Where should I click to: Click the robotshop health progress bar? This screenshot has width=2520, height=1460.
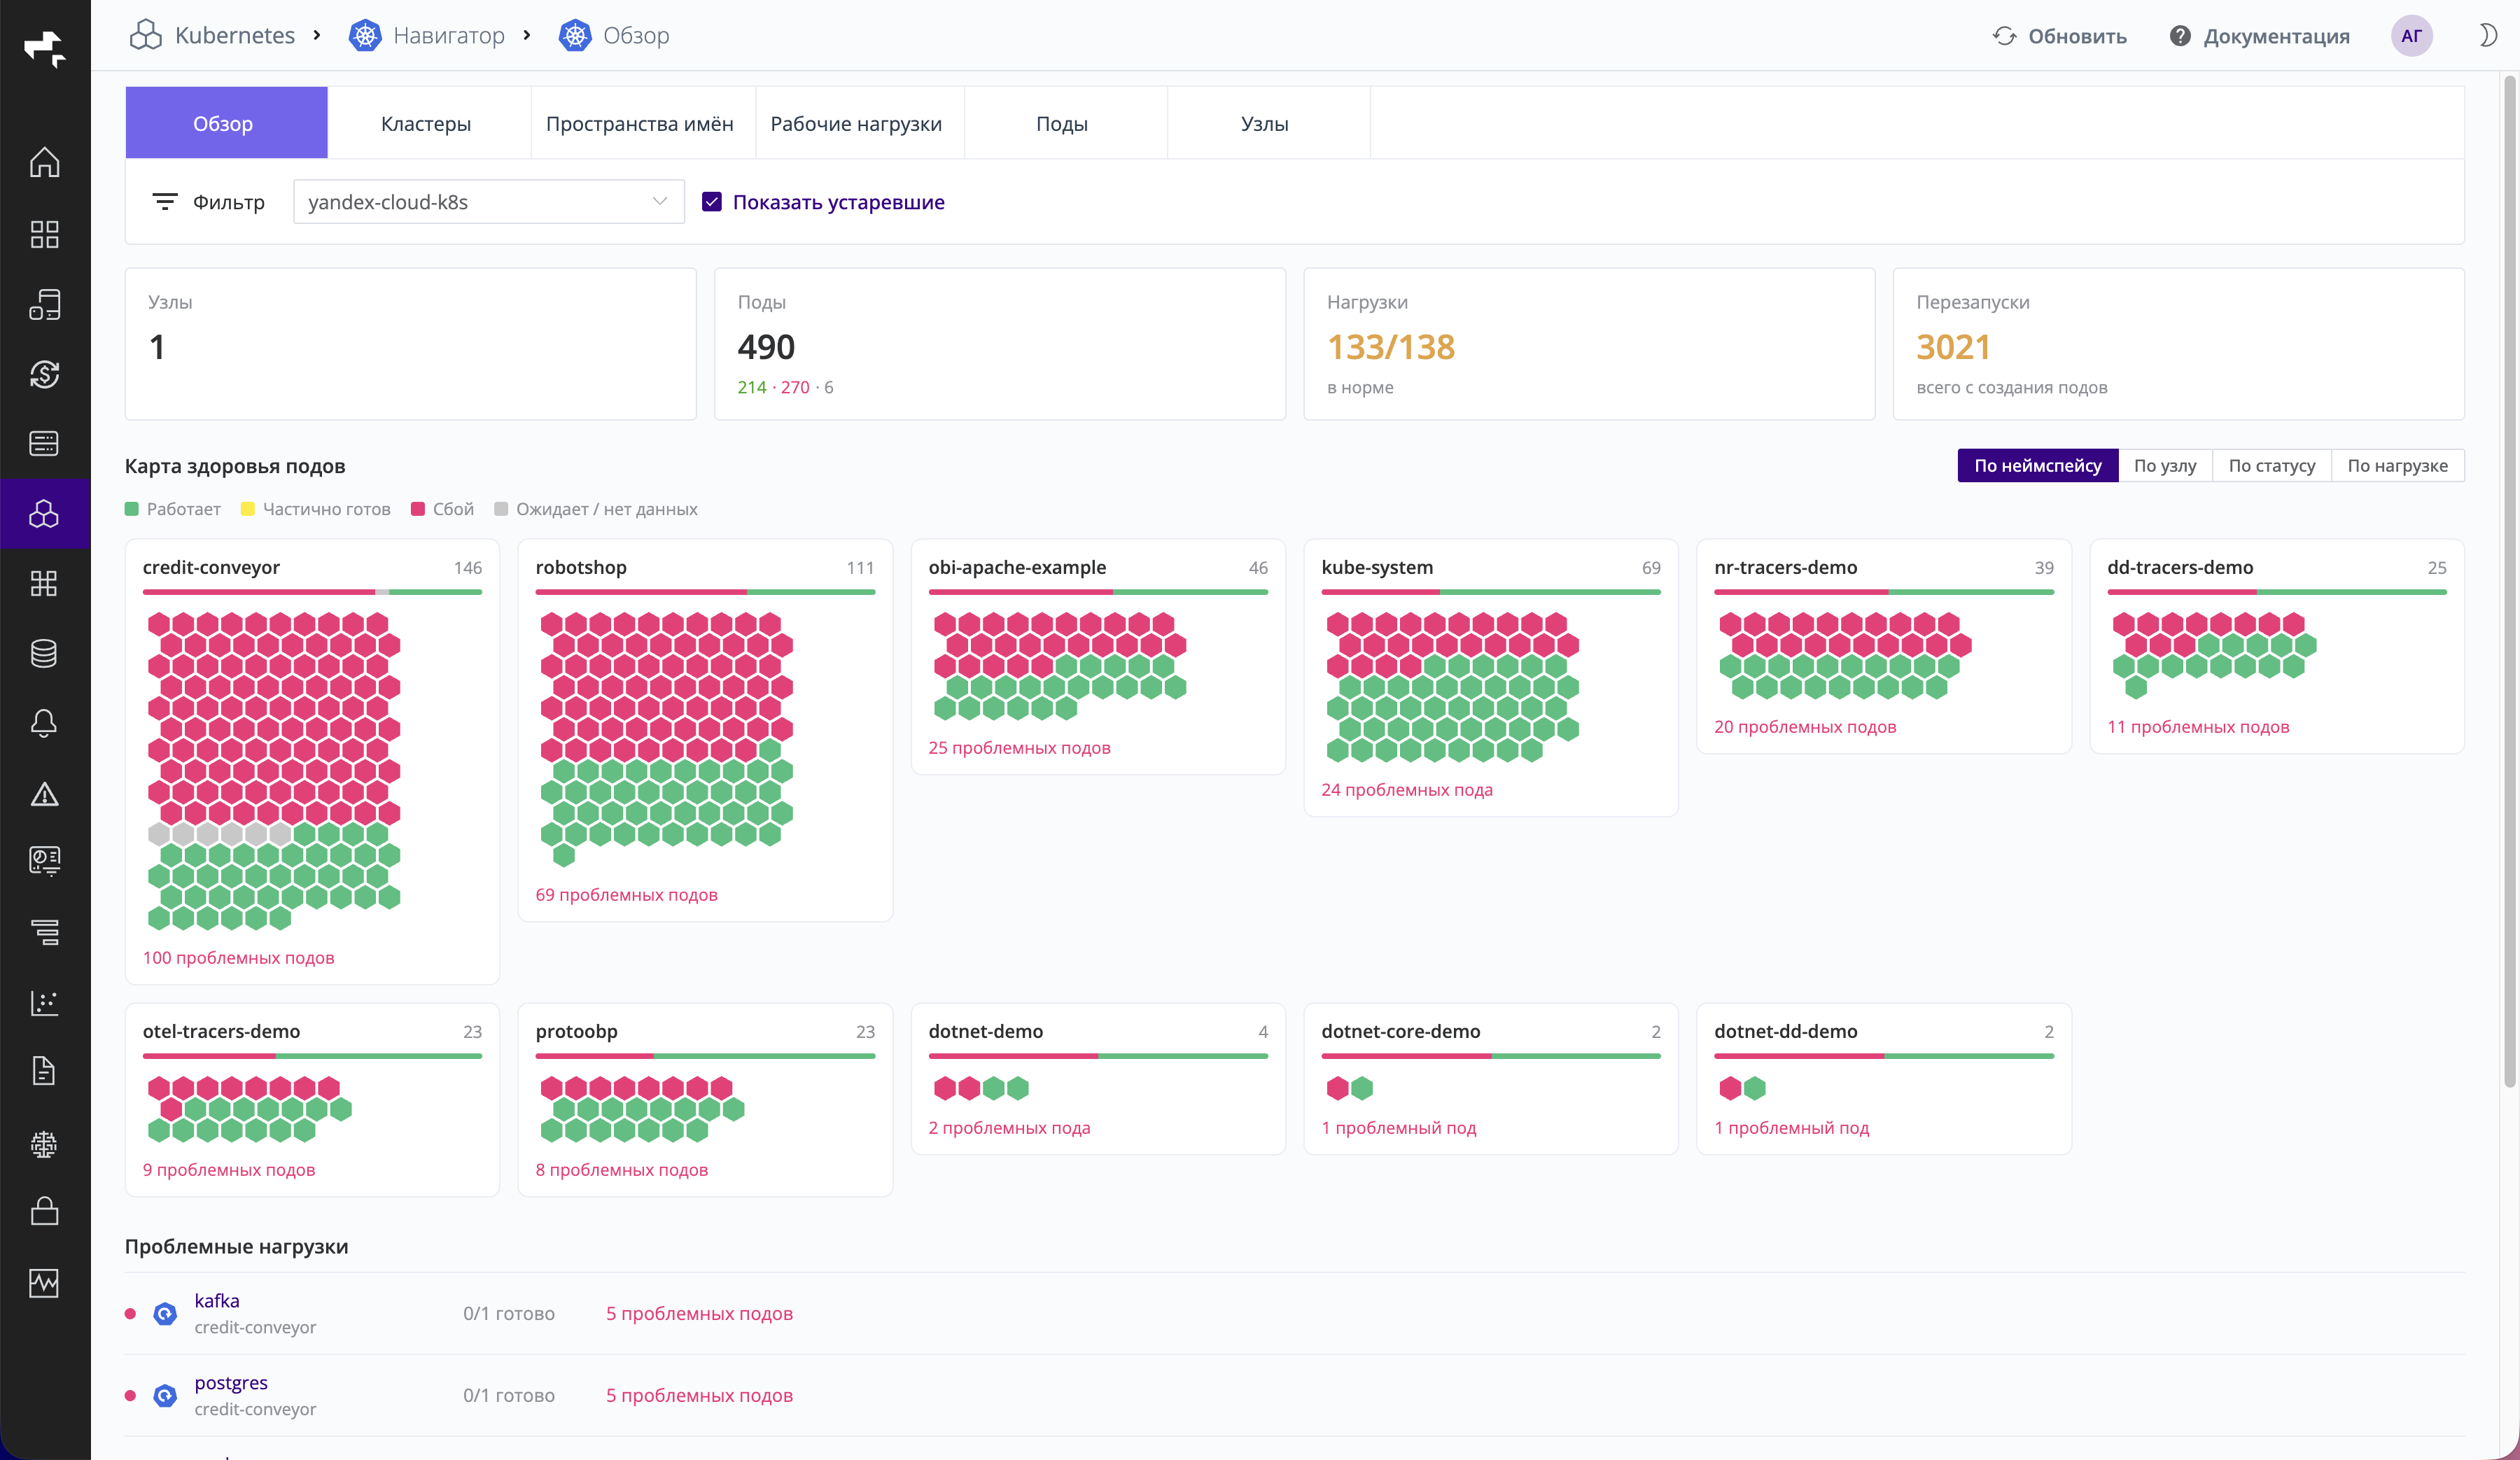click(x=705, y=592)
